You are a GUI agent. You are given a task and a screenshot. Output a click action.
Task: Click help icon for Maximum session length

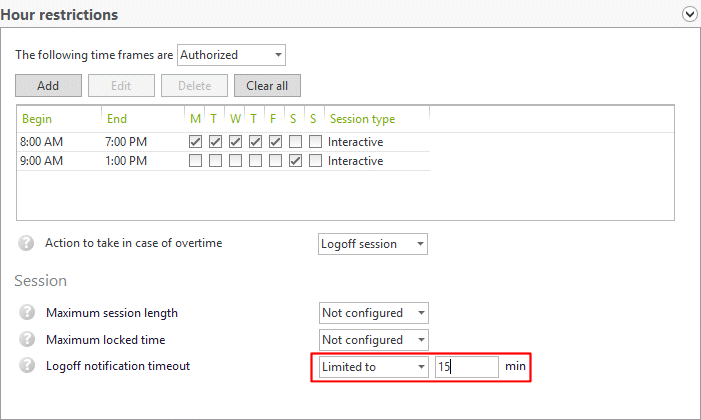pos(26,313)
